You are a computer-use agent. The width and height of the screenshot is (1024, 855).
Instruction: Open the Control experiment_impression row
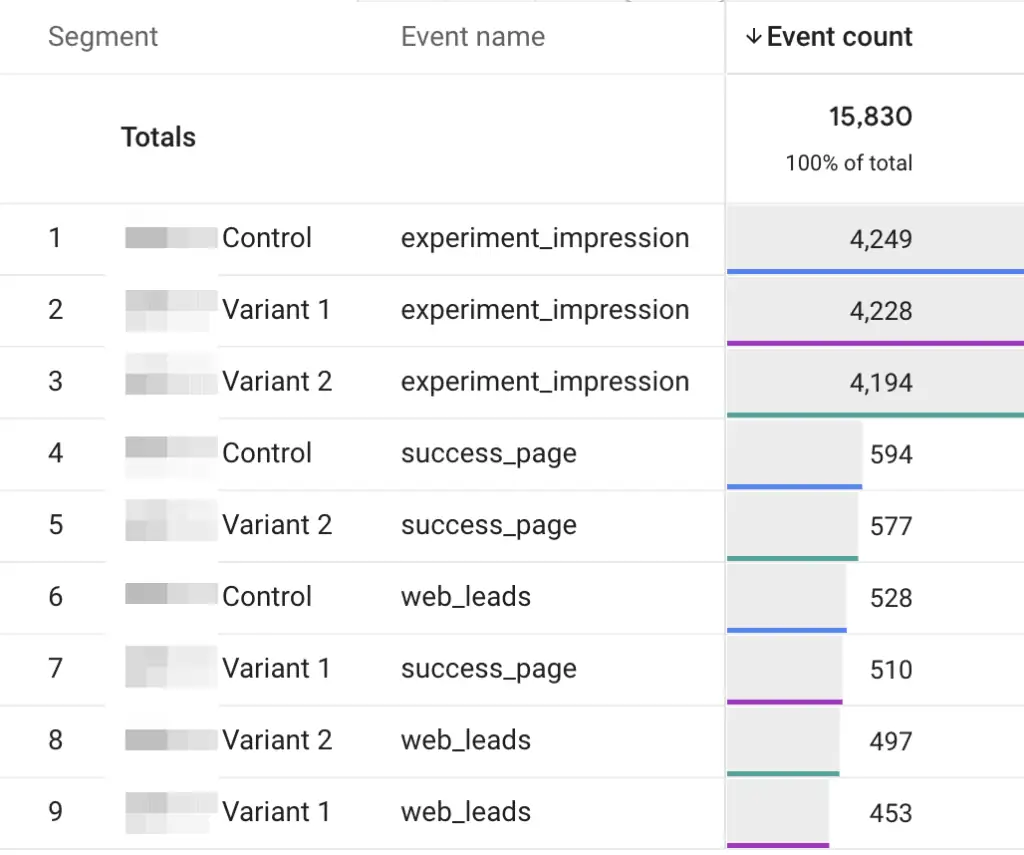pyautogui.click(x=544, y=238)
